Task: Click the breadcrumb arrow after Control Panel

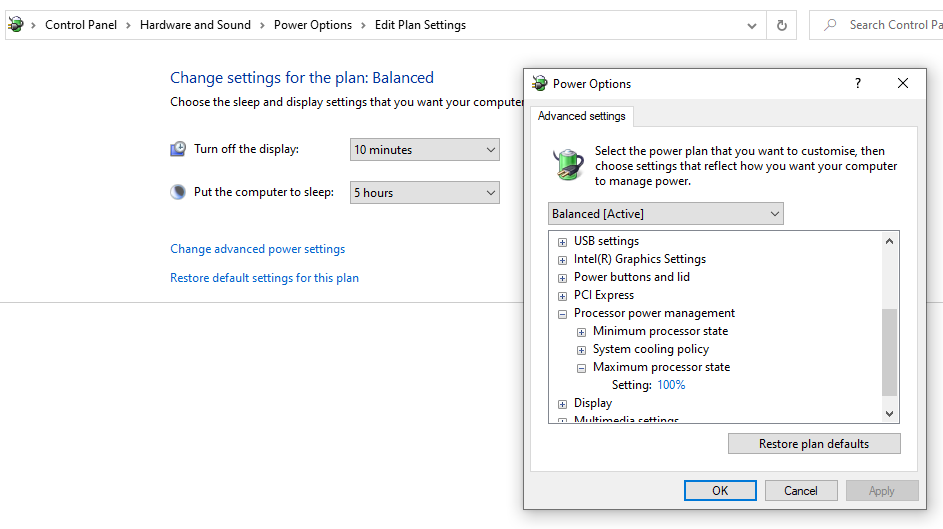Action: tap(128, 25)
